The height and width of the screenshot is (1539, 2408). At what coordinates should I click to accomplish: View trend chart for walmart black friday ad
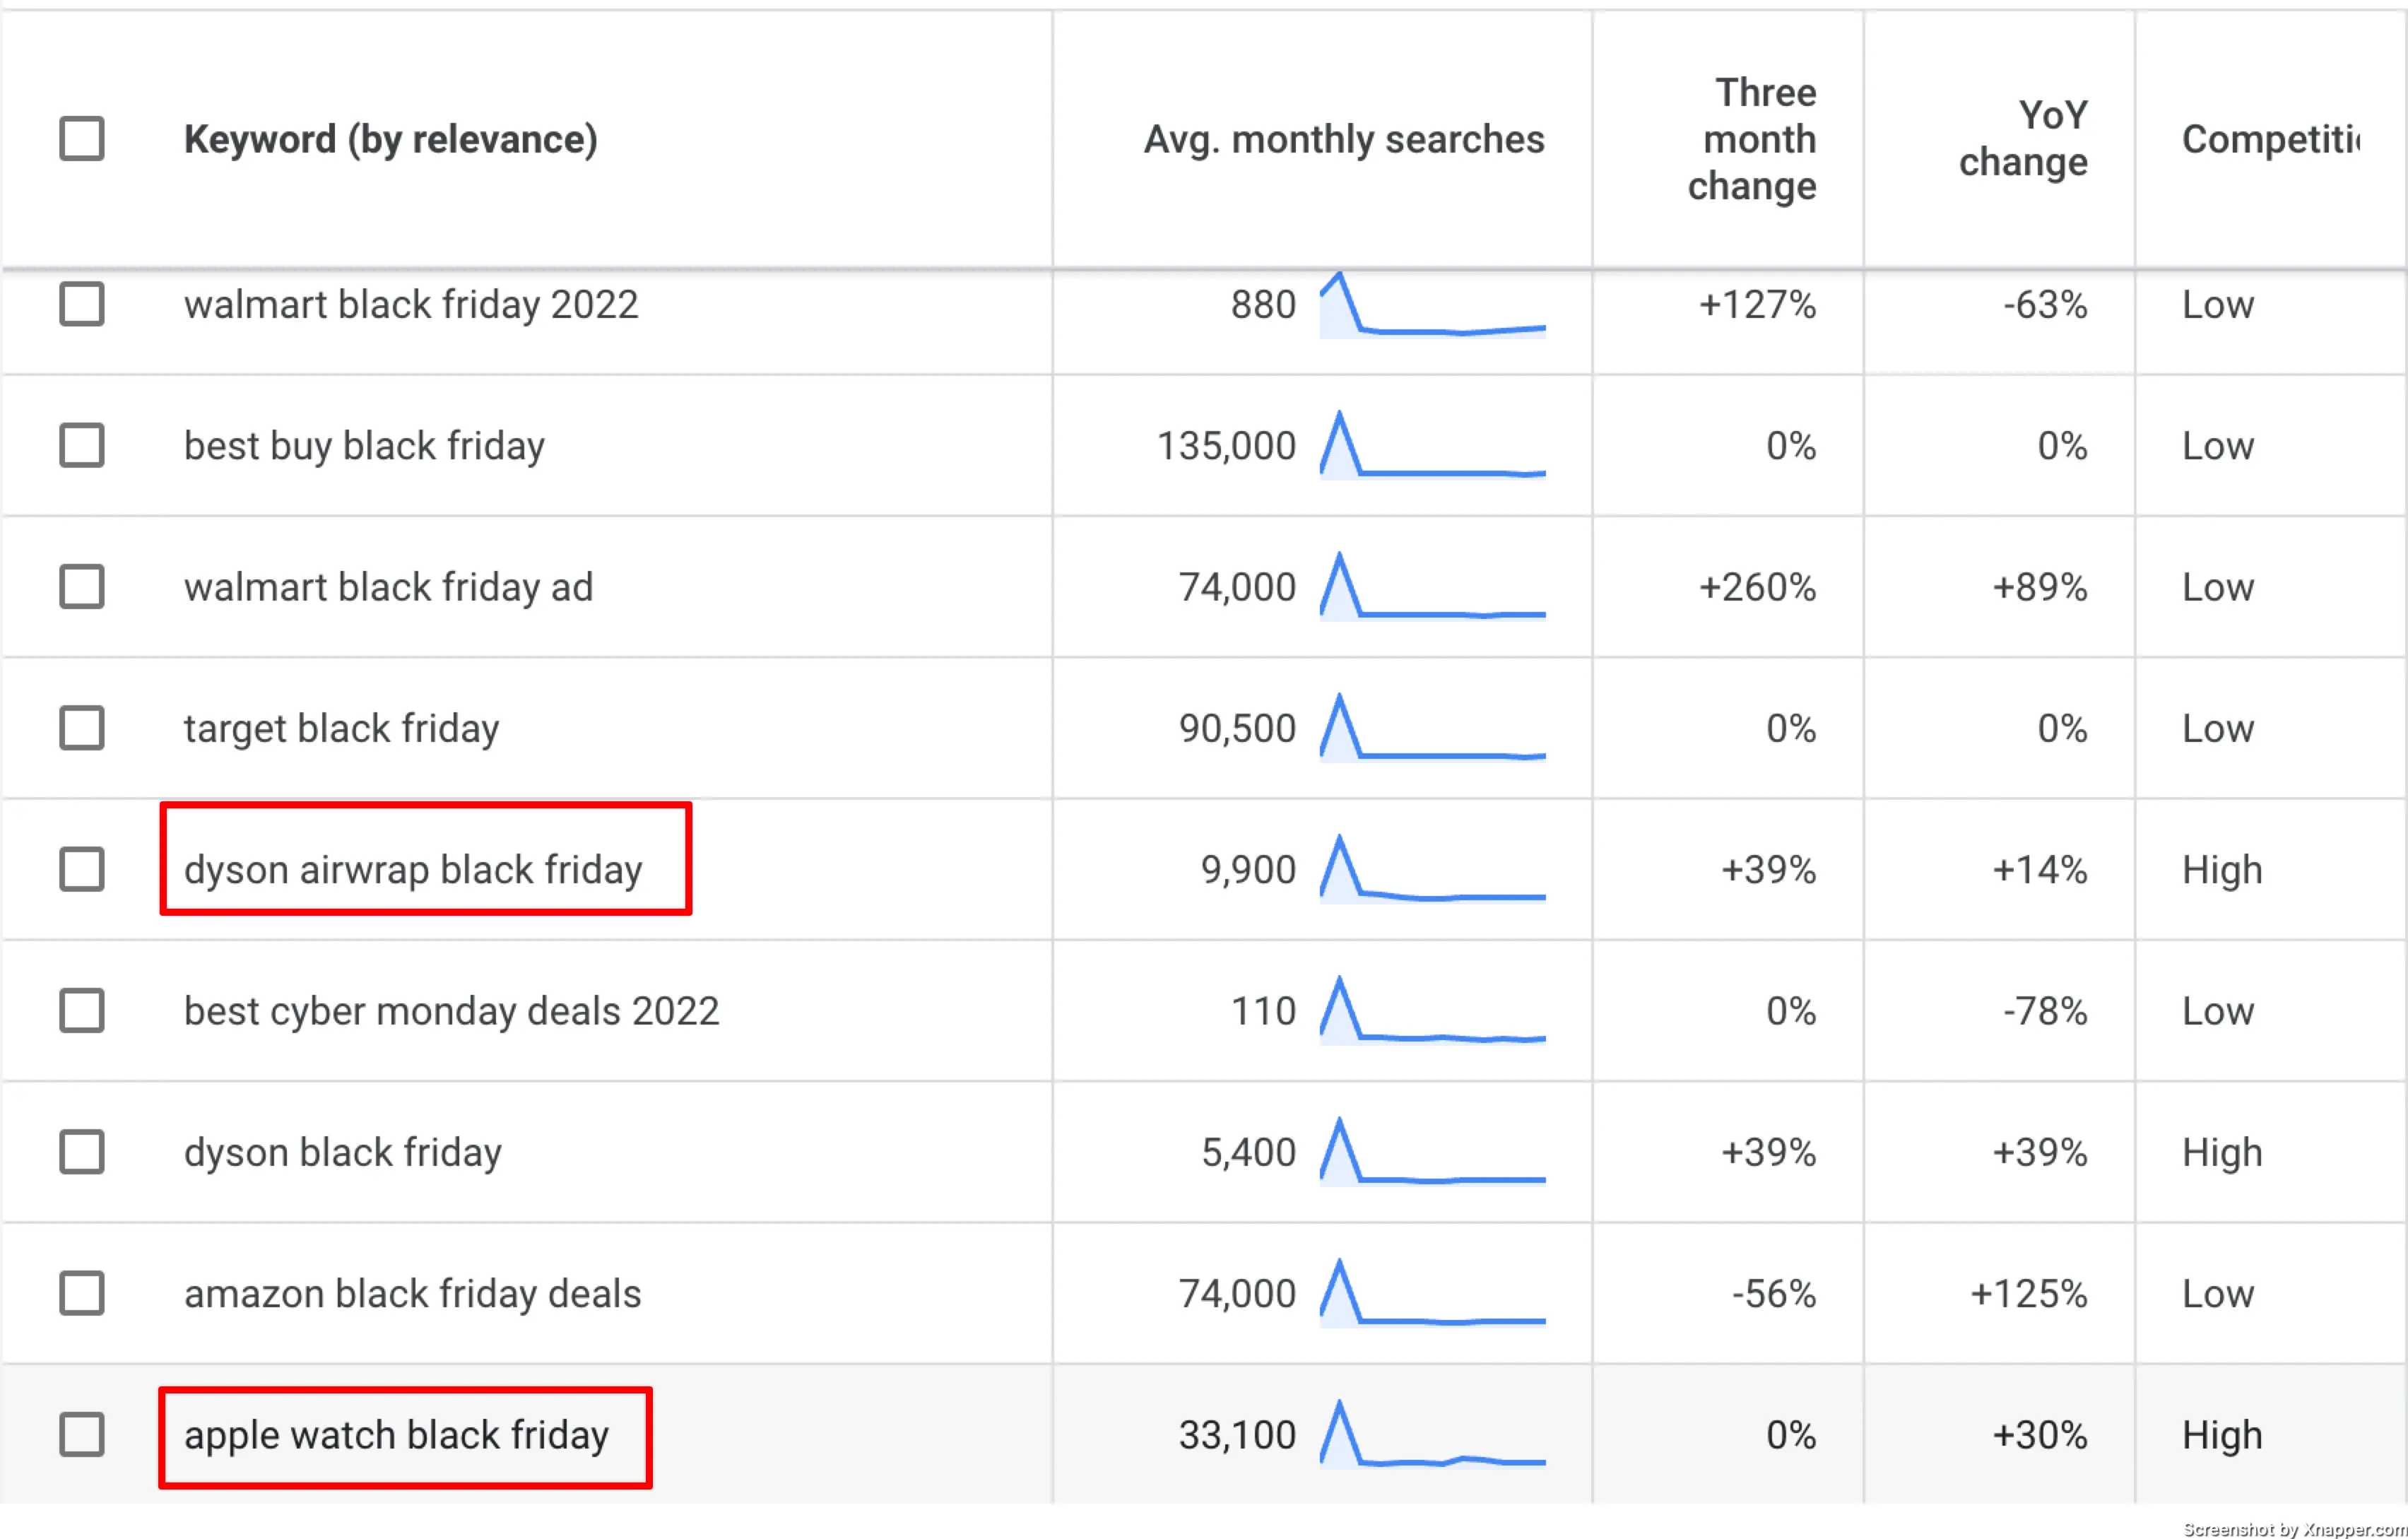1432,587
